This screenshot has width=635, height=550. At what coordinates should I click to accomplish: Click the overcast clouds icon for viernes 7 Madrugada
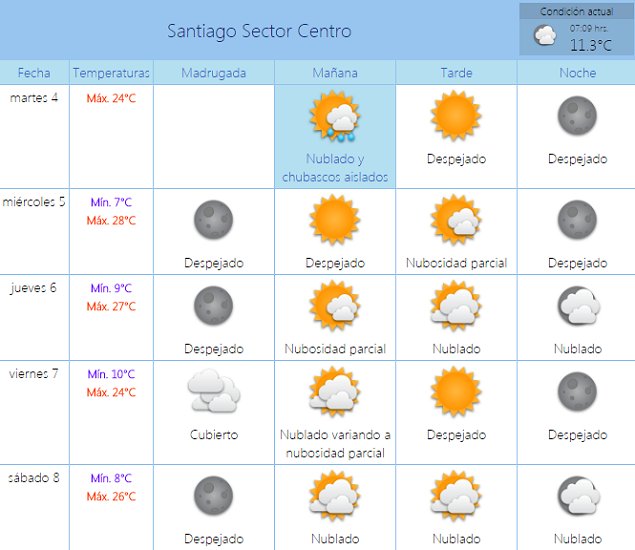[x=213, y=391]
